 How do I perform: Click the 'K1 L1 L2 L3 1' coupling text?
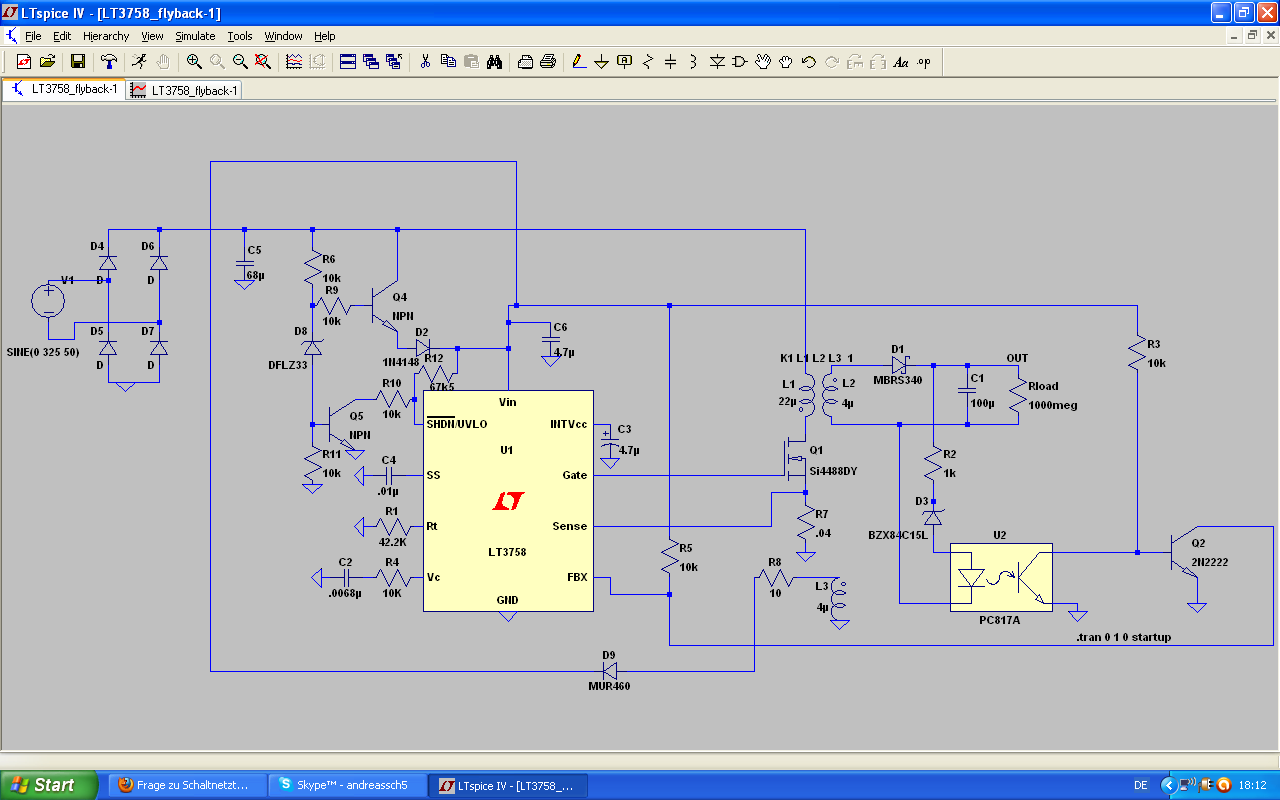[x=816, y=358]
